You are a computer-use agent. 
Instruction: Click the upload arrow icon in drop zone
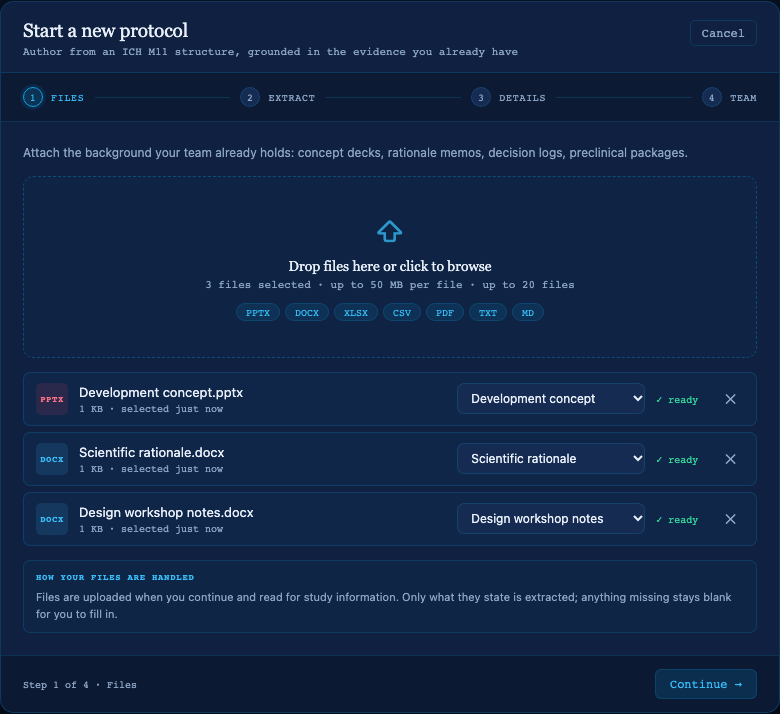click(x=390, y=231)
